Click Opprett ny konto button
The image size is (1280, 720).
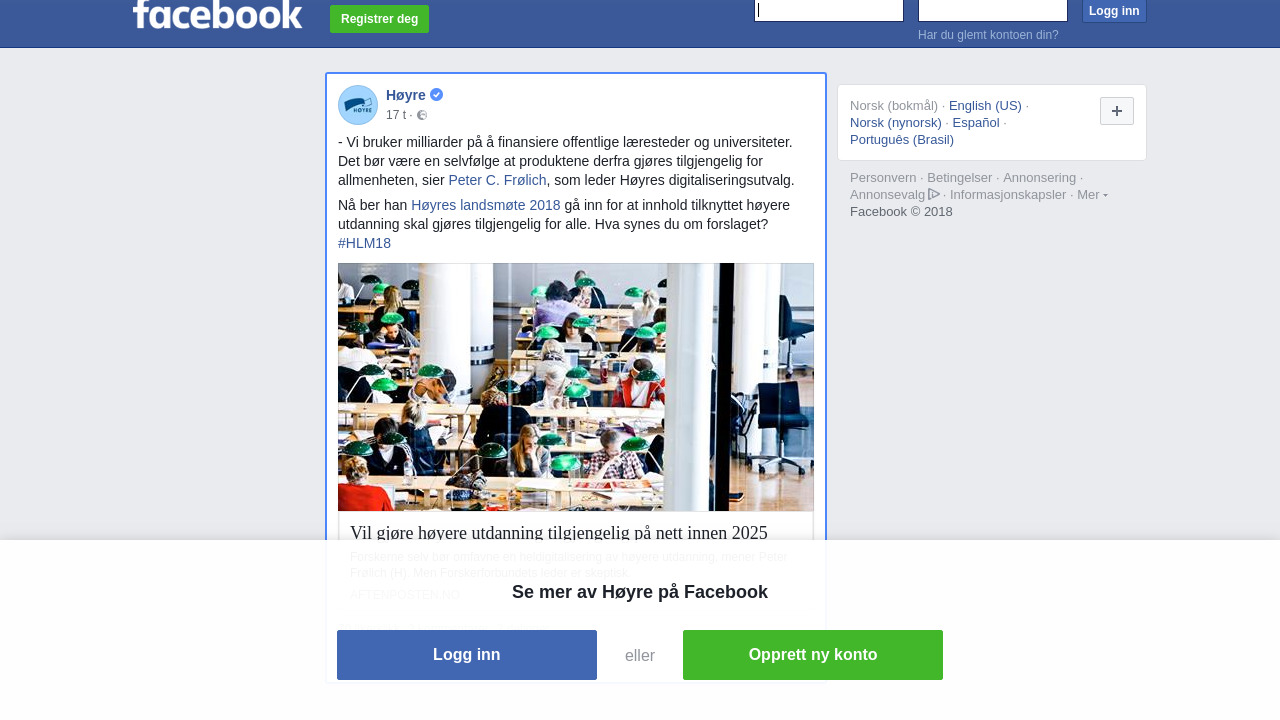[x=813, y=655]
